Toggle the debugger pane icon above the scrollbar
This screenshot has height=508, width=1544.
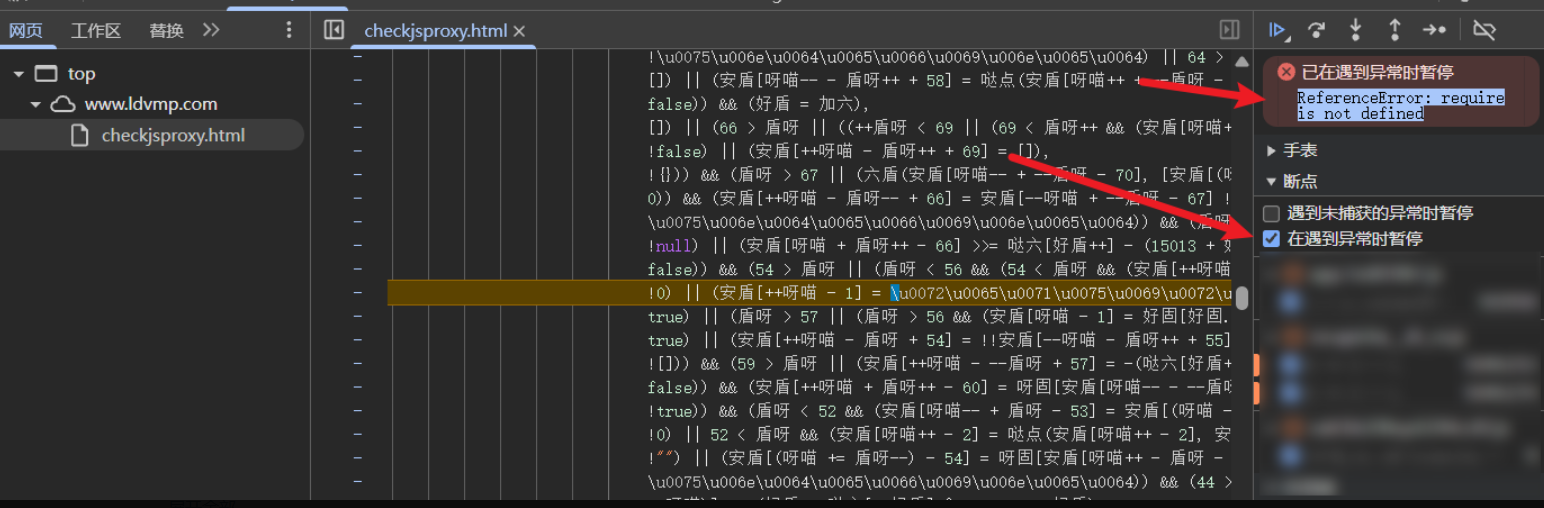click(1229, 30)
